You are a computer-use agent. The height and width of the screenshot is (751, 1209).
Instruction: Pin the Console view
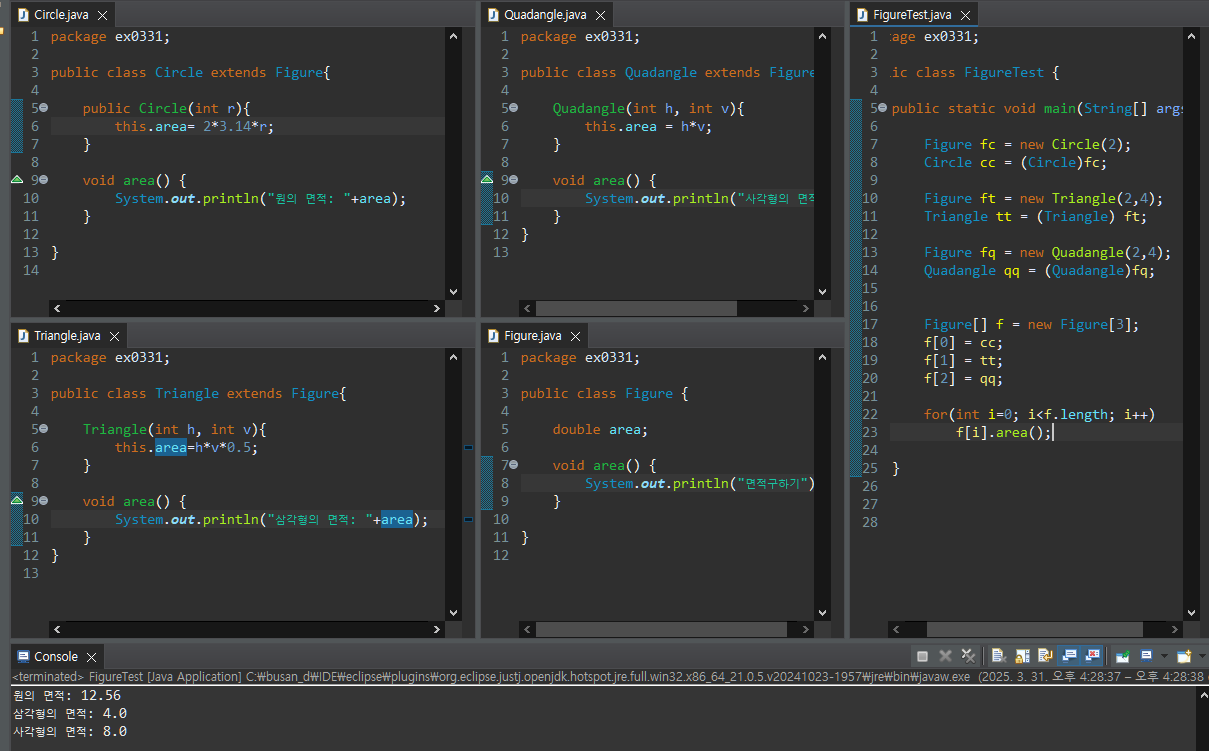click(x=1122, y=656)
